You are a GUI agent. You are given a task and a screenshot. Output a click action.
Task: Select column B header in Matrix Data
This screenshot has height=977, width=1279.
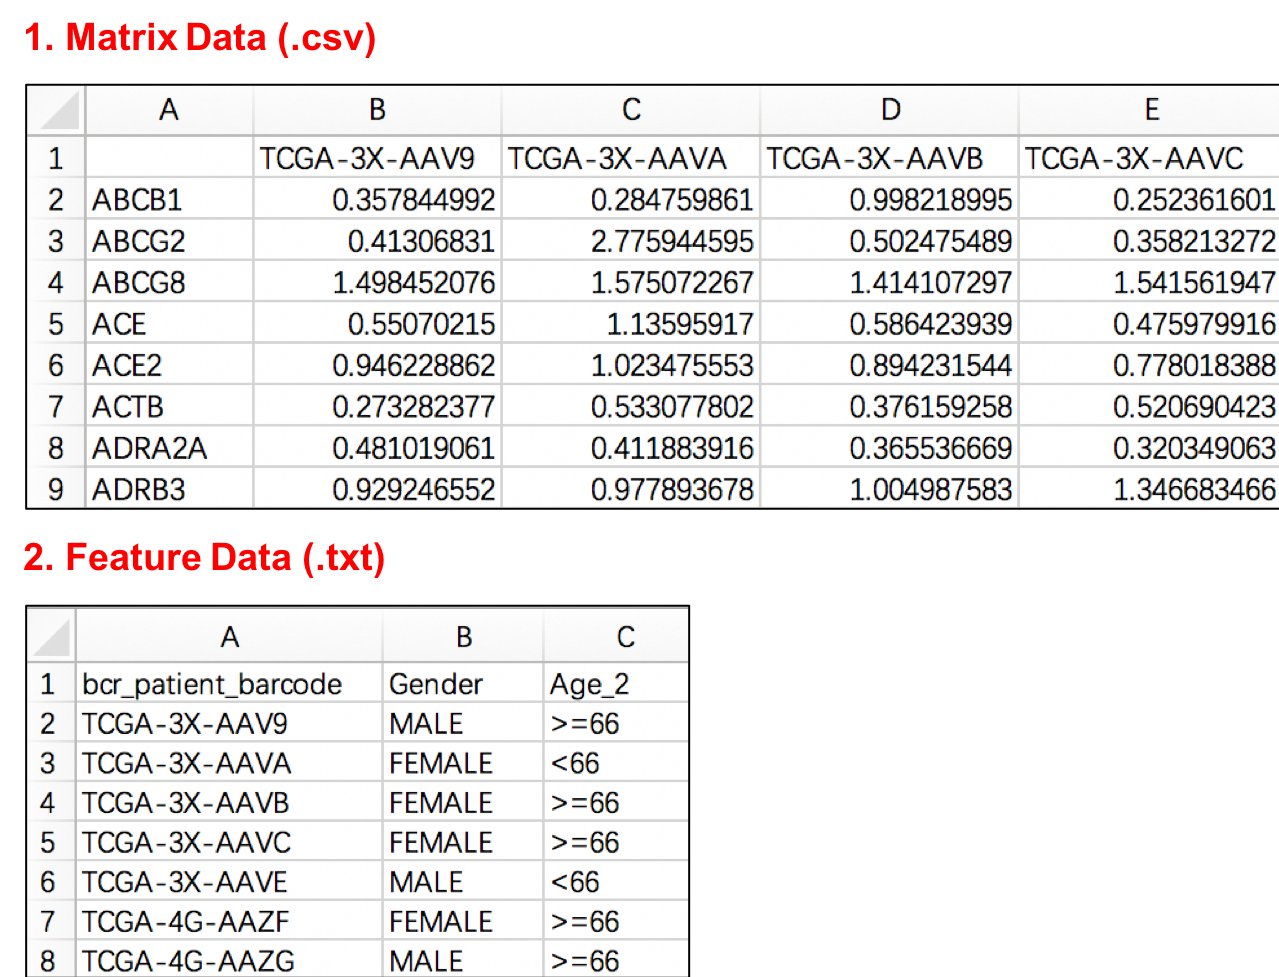(x=377, y=110)
